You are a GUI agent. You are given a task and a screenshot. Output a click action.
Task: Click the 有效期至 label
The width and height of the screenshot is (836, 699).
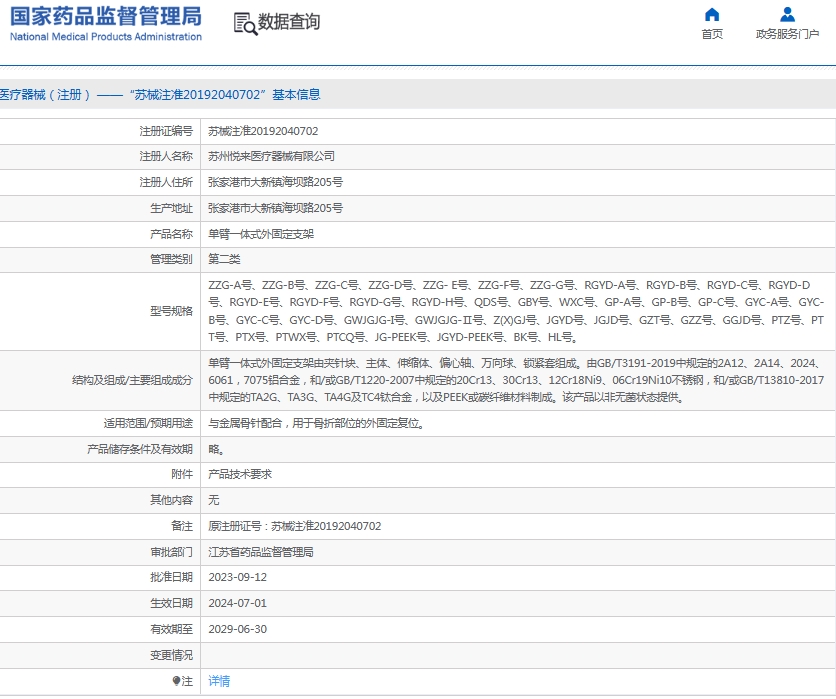point(171,629)
